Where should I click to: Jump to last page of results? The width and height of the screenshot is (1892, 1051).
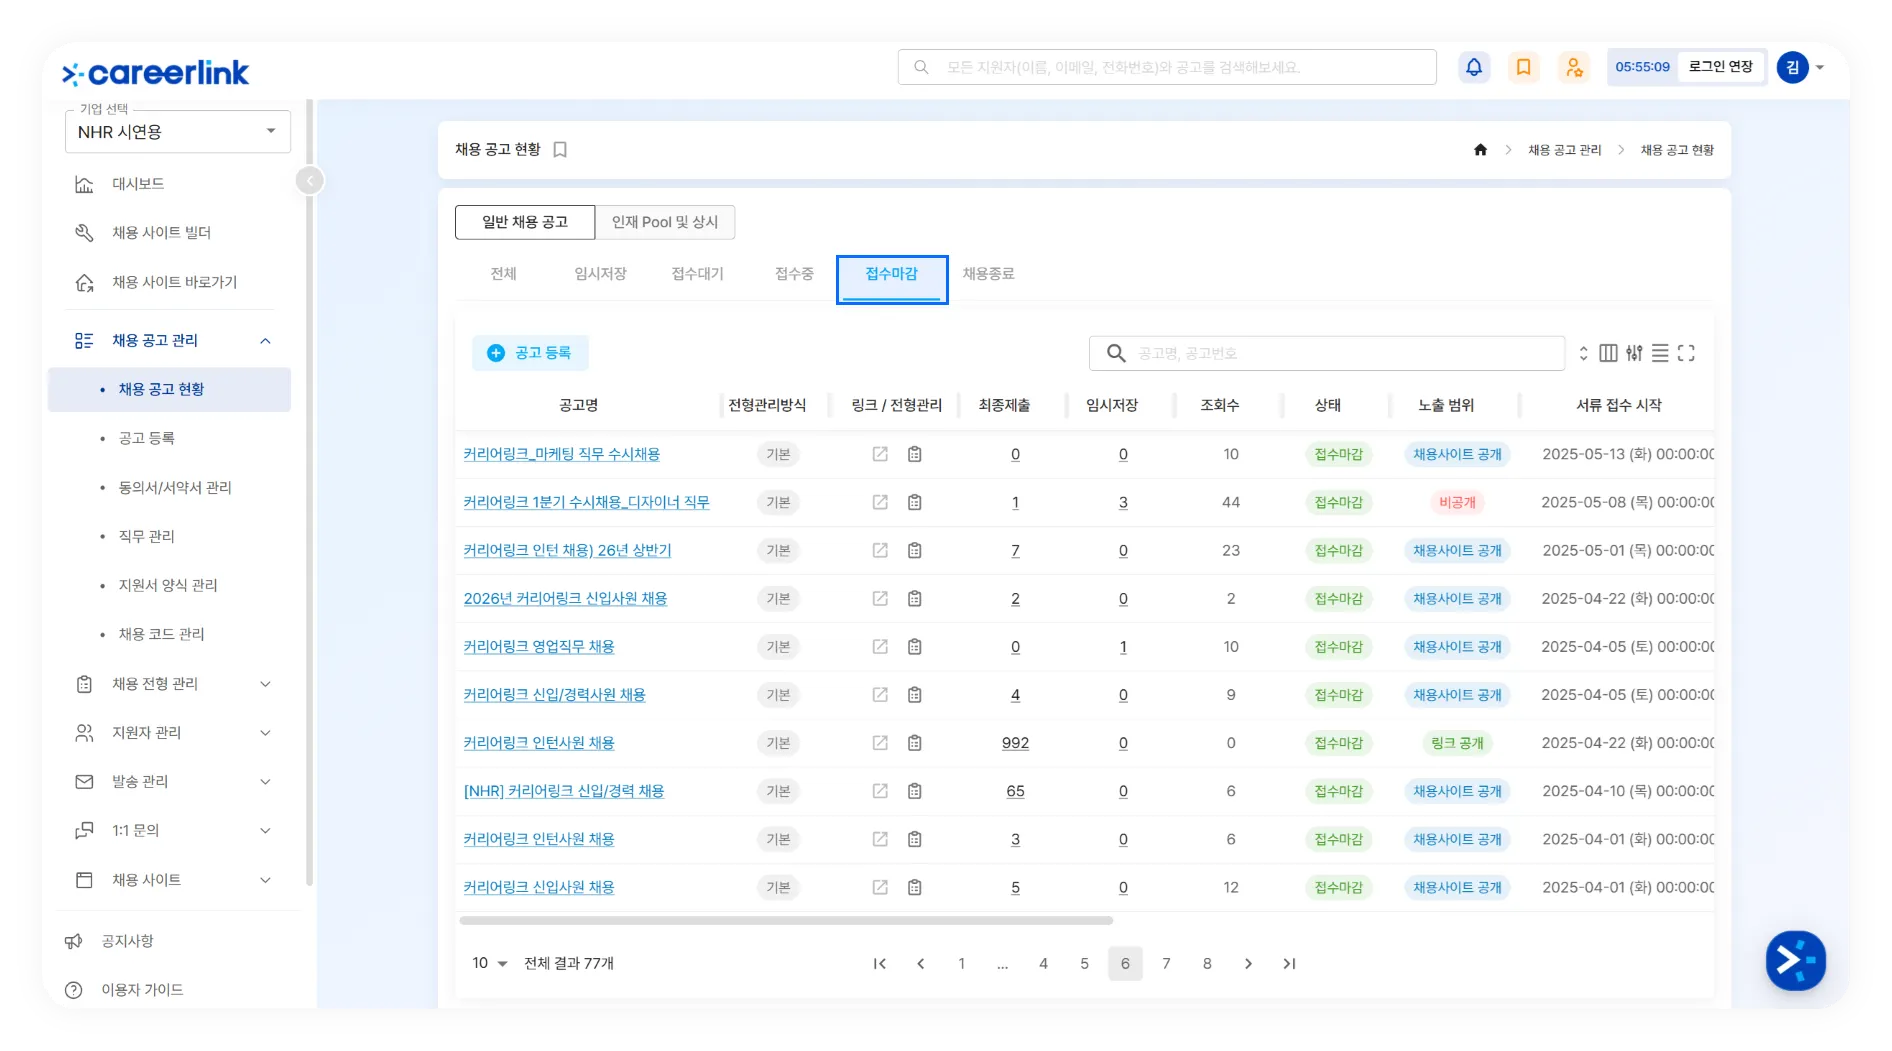click(1289, 964)
